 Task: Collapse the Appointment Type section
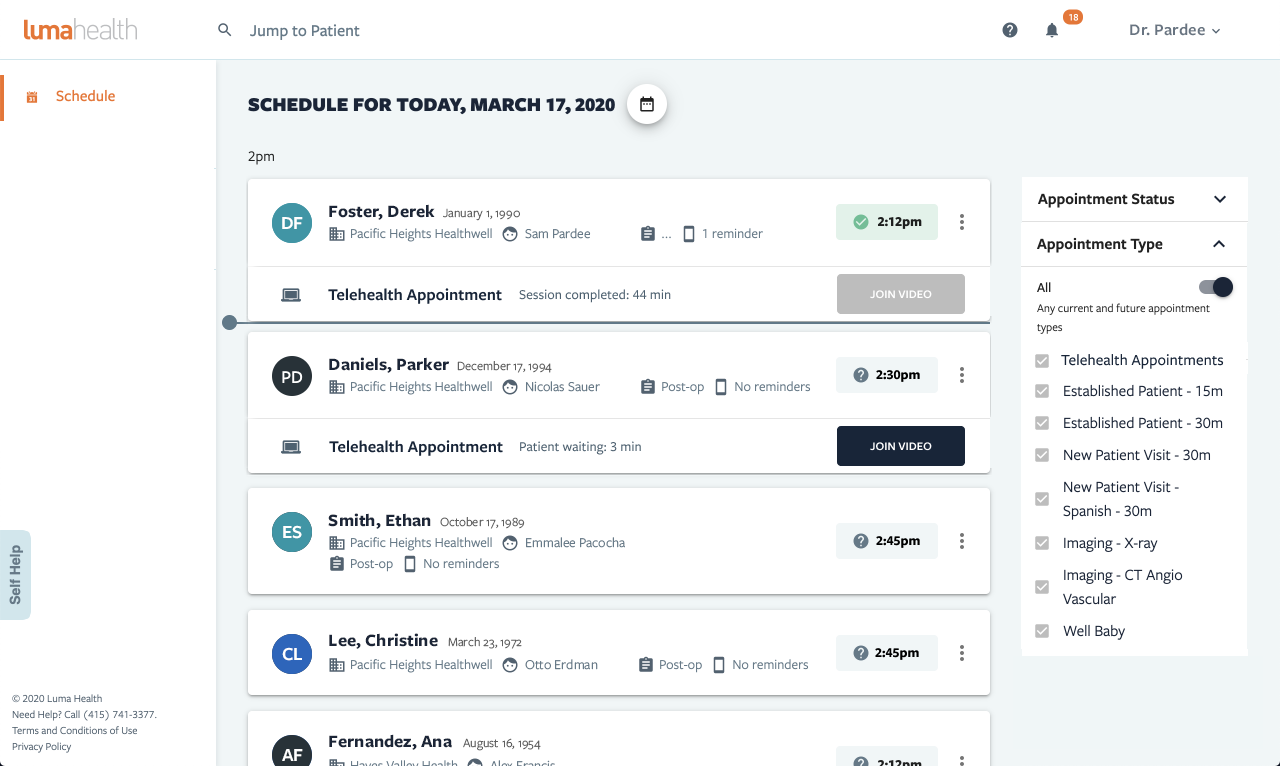click(1219, 244)
